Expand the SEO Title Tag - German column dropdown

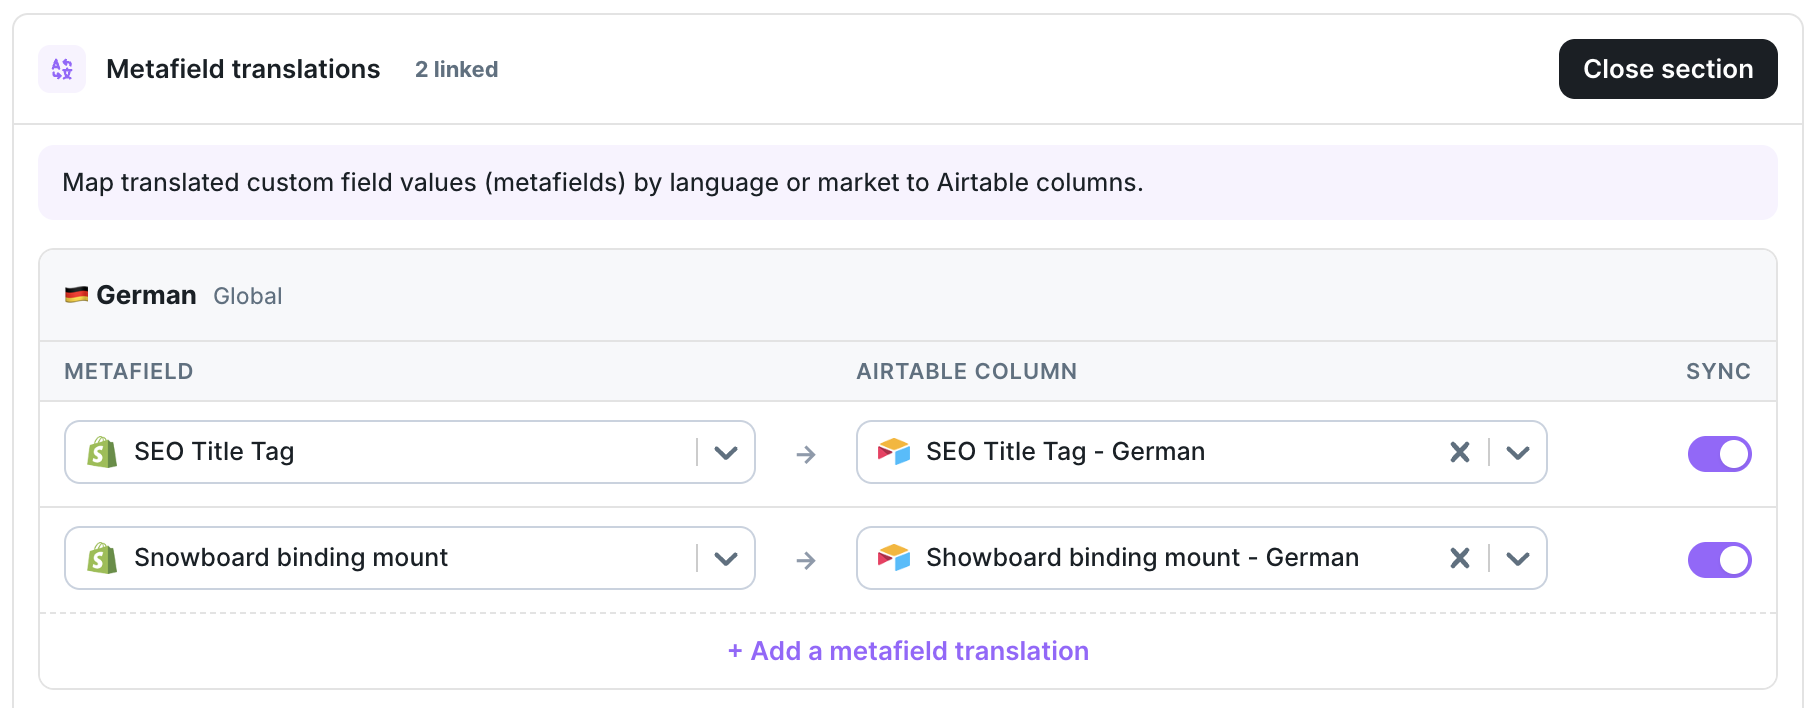tap(1518, 452)
